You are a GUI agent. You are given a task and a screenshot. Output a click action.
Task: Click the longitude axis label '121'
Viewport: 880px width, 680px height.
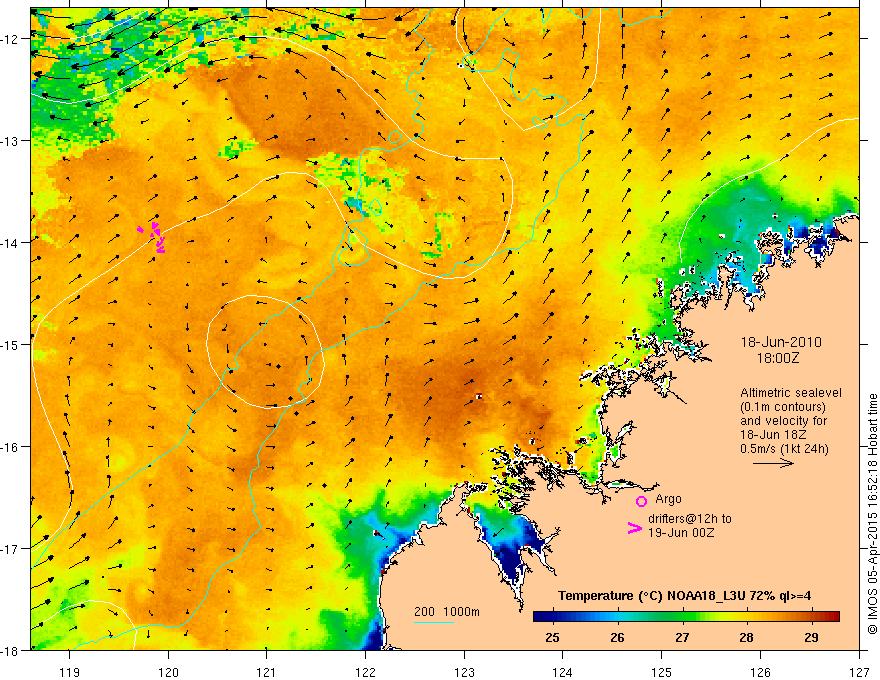(x=267, y=672)
